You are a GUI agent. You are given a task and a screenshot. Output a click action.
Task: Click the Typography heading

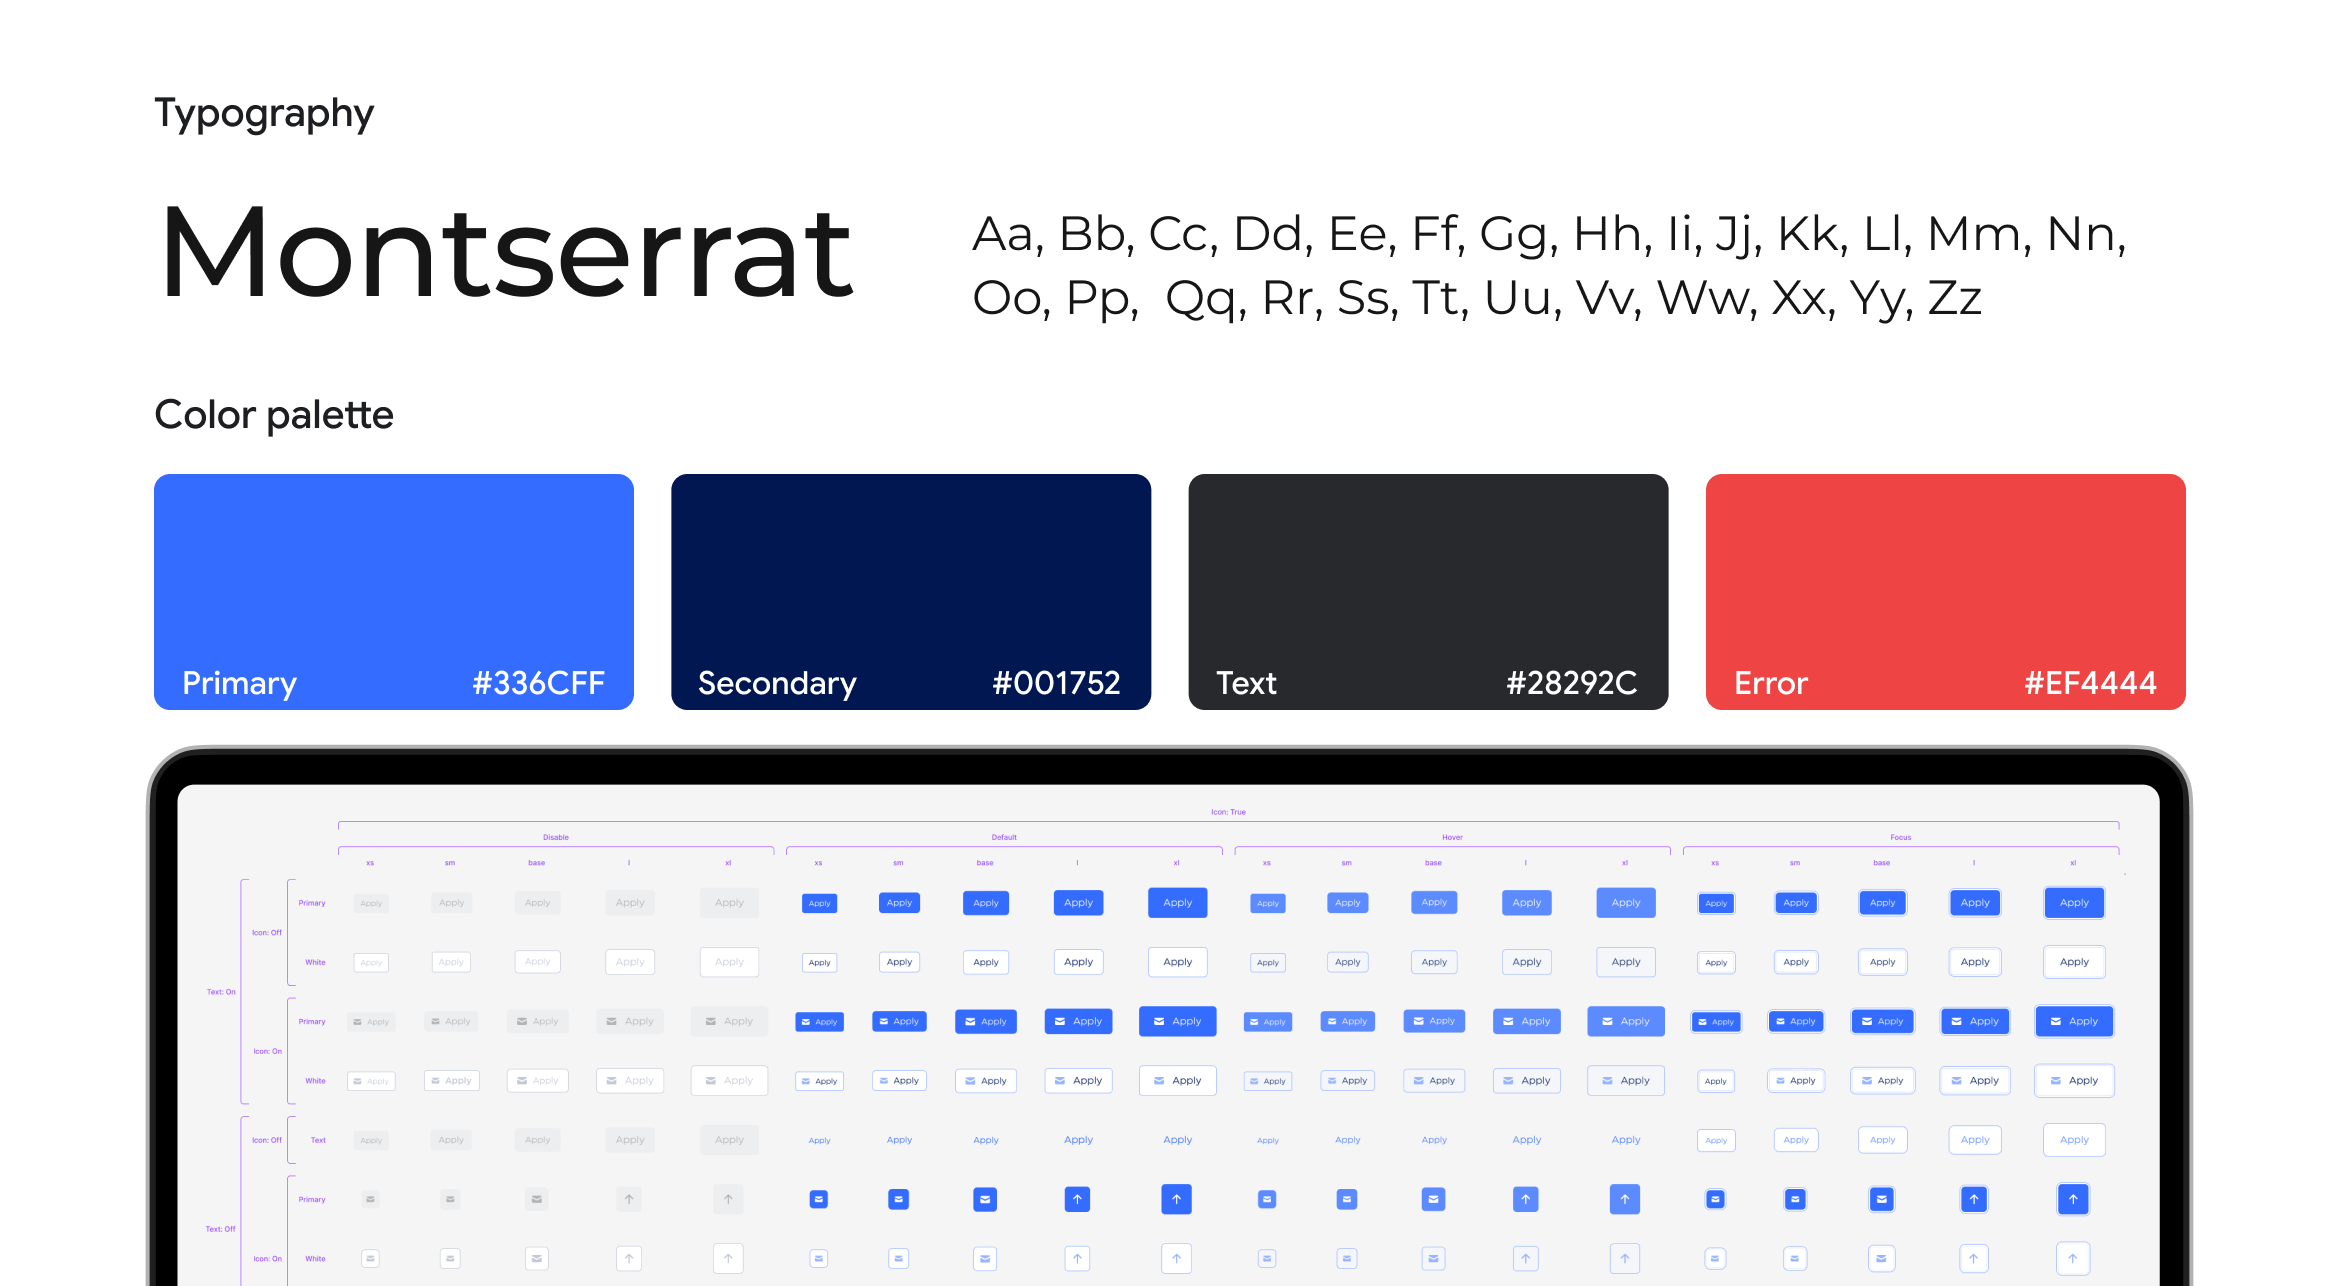pyautogui.click(x=264, y=115)
